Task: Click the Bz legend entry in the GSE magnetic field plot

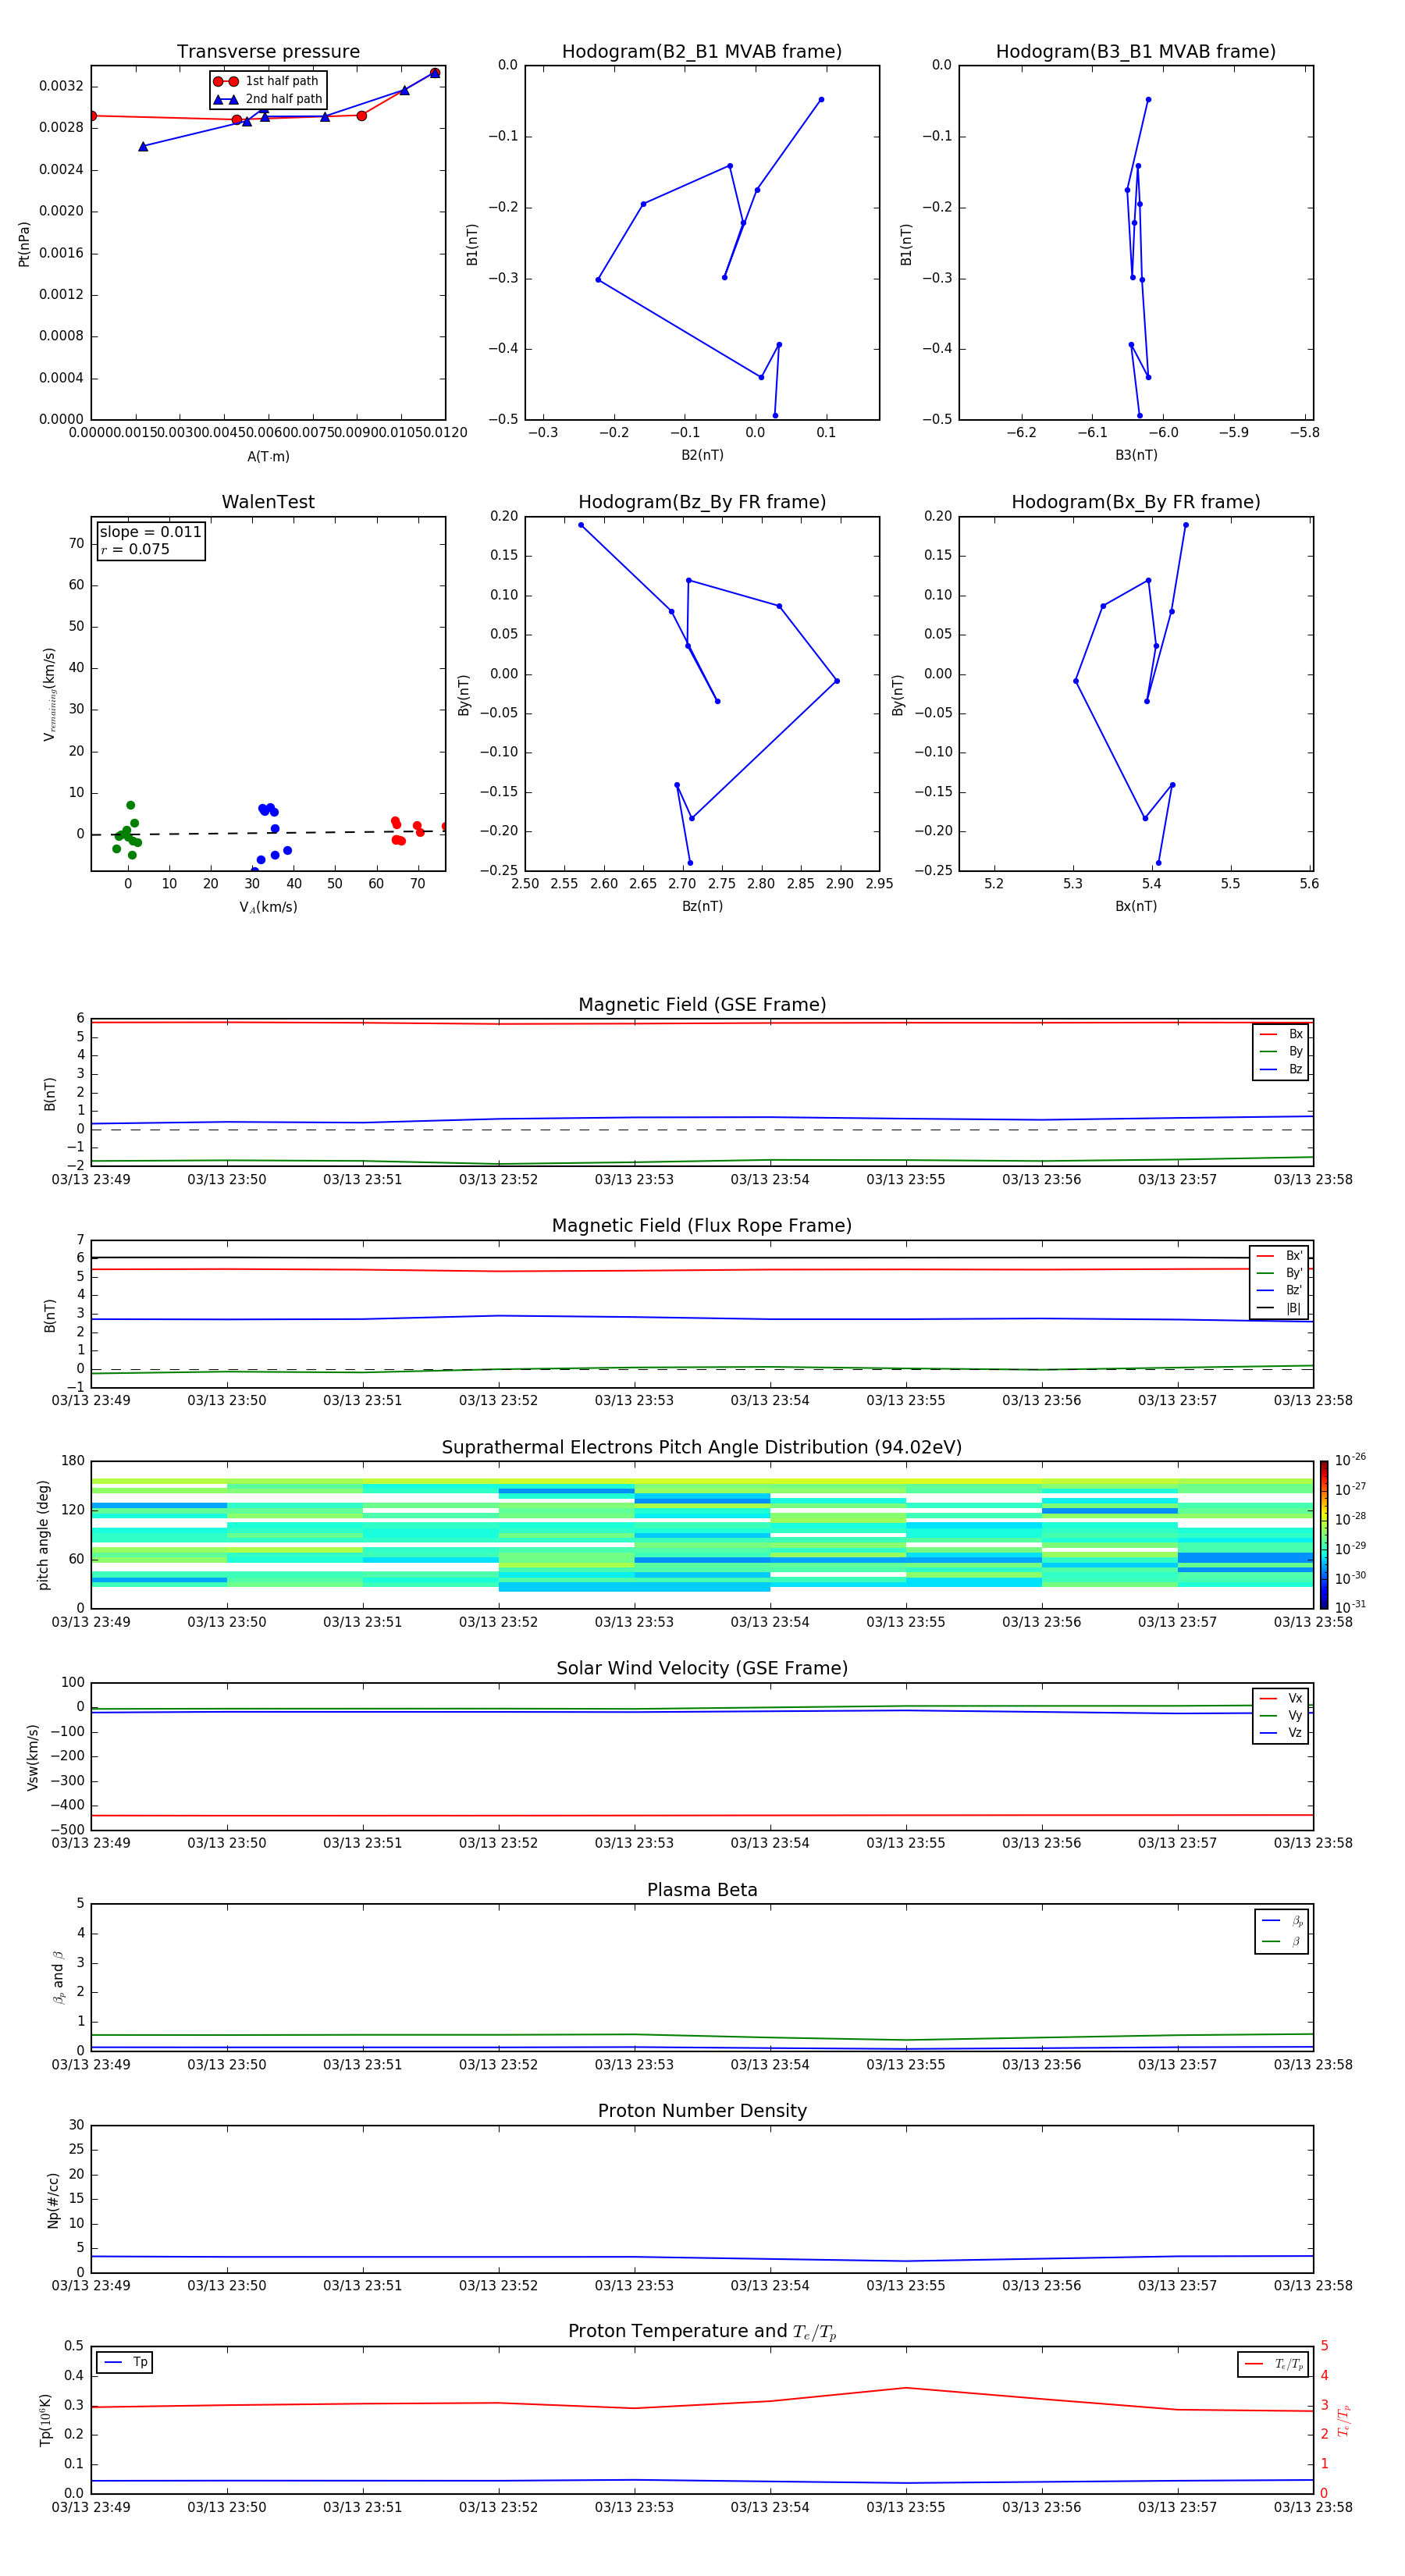Action: point(1281,1069)
